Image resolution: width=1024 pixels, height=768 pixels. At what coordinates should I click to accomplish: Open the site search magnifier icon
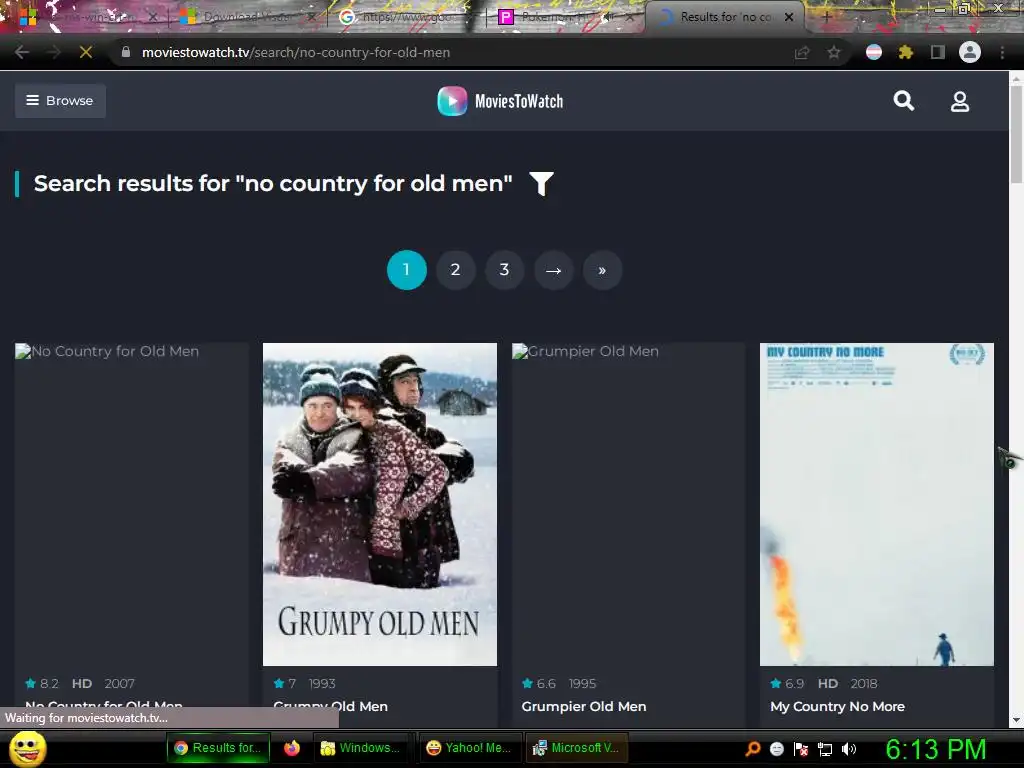point(903,101)
